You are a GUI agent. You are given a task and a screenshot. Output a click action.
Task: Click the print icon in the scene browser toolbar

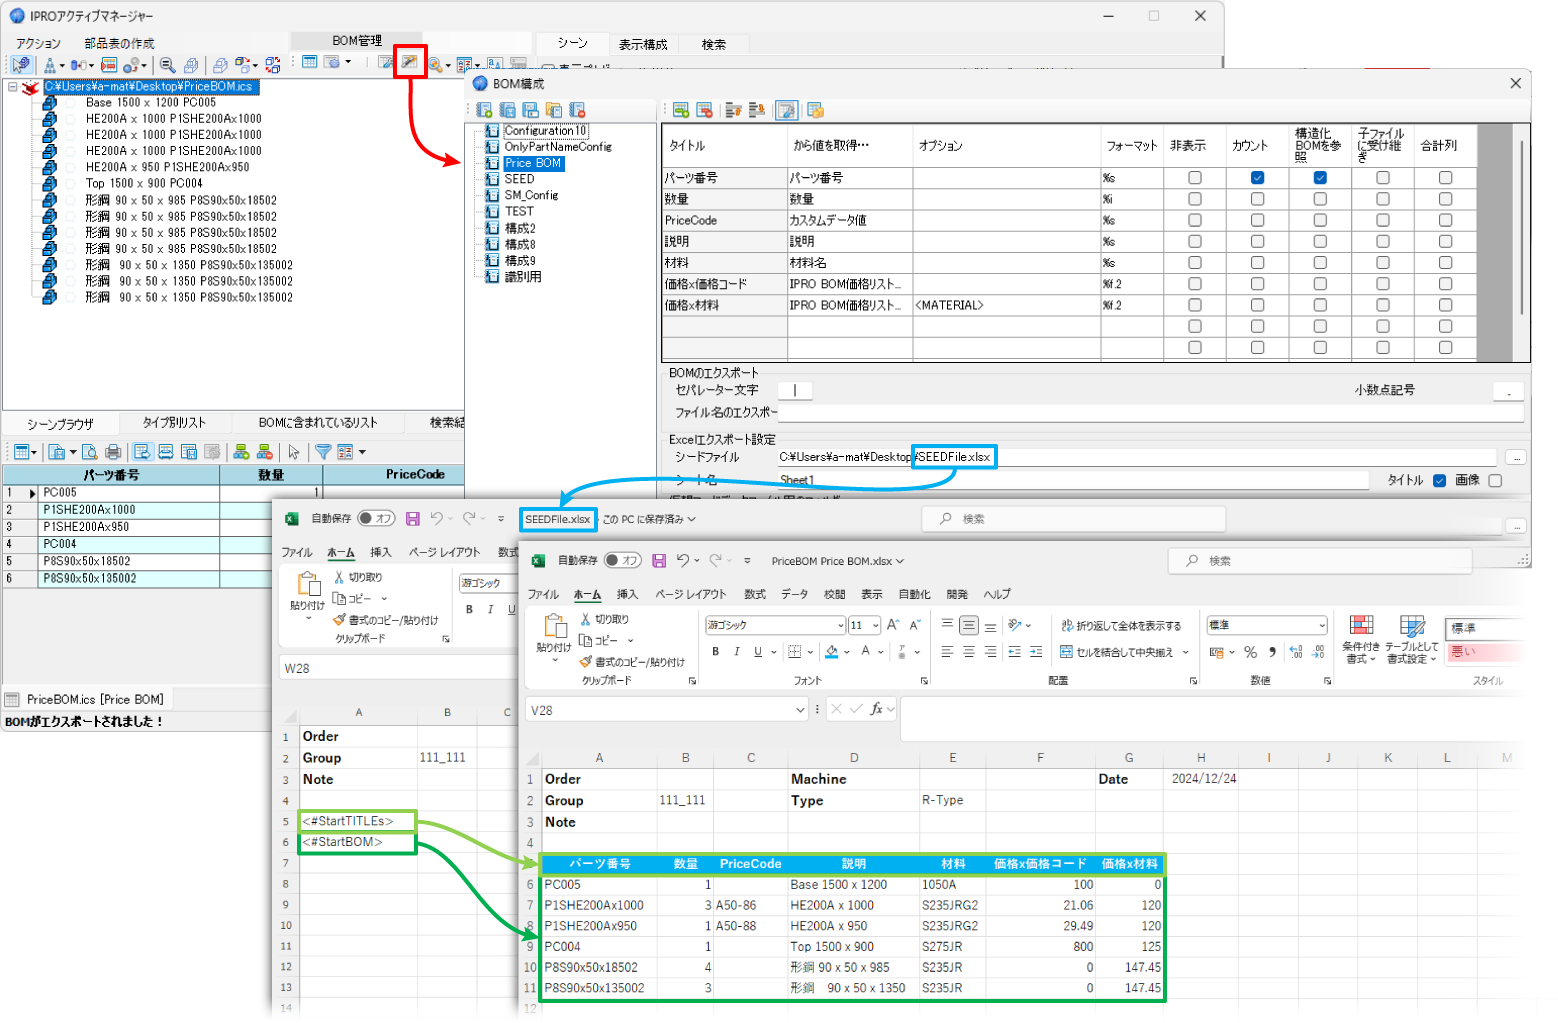coord(112,452)
